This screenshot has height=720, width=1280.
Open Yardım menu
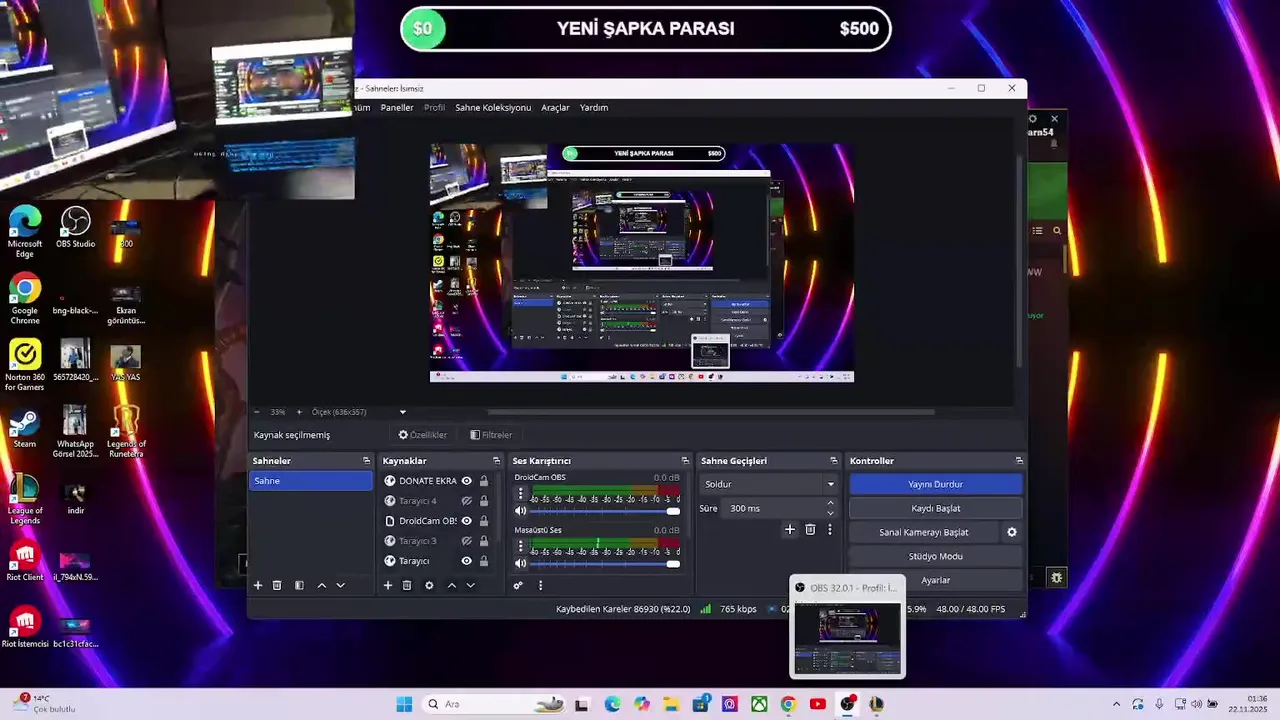594,108
